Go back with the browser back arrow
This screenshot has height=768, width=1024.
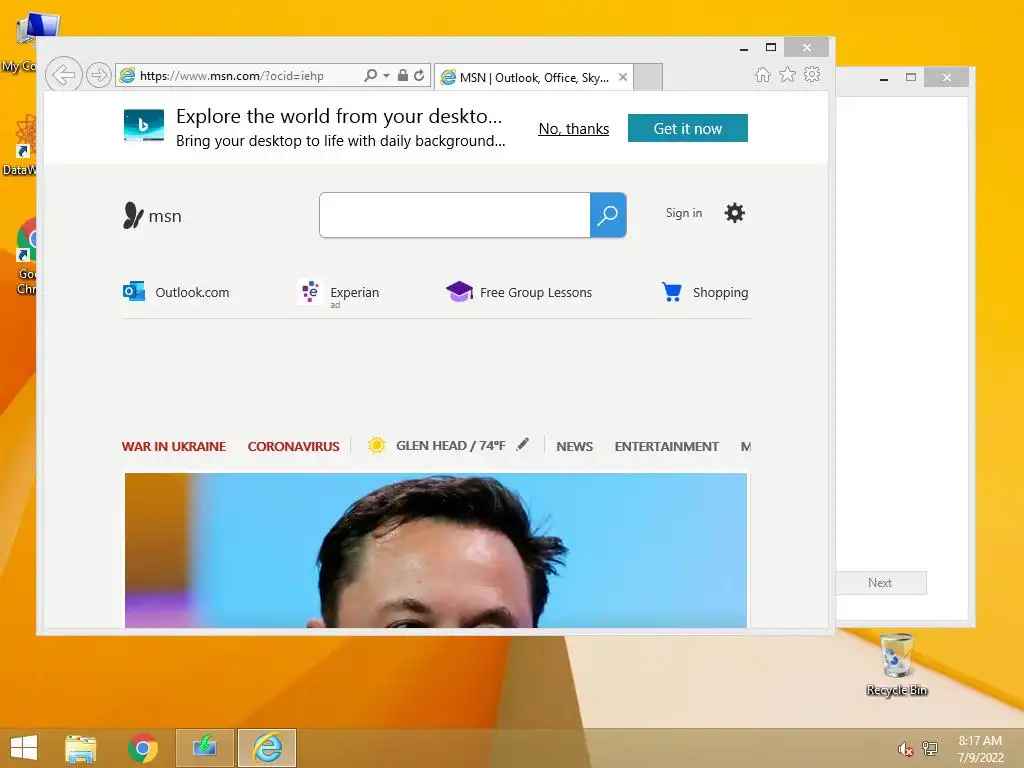63,75
